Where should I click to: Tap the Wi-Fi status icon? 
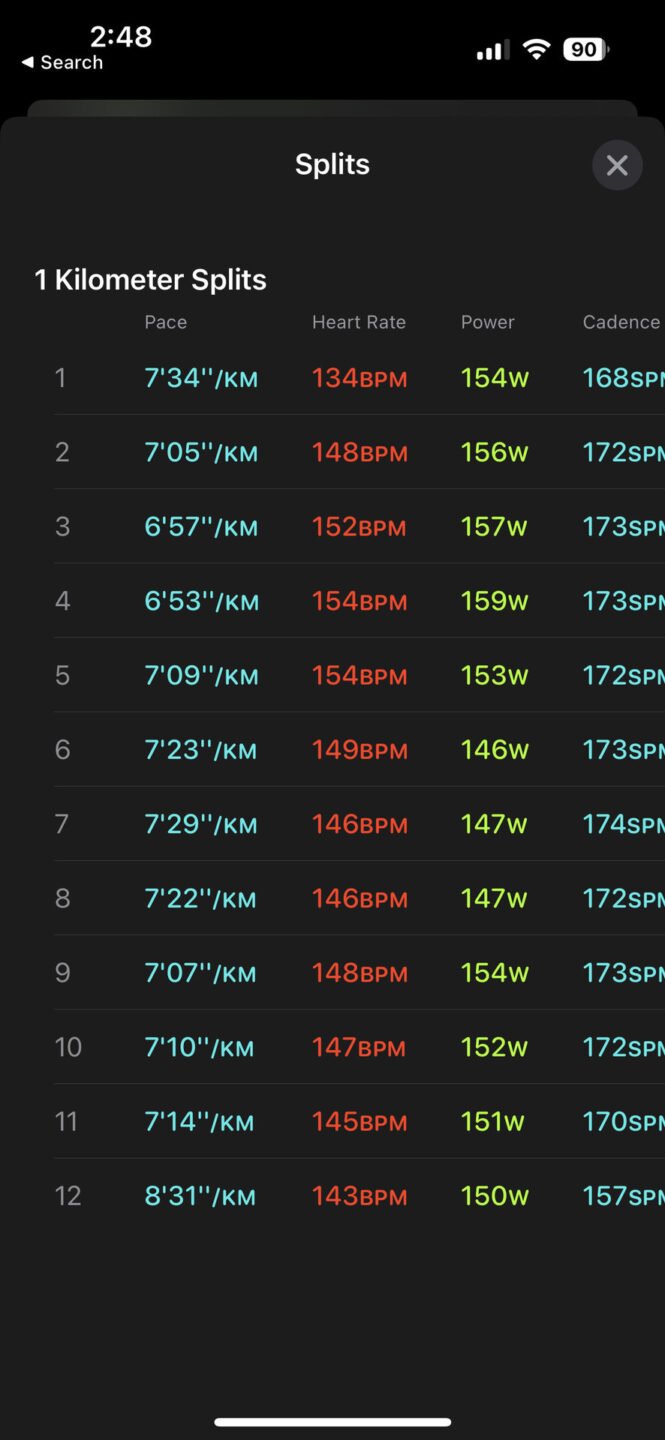click(537, 50)
